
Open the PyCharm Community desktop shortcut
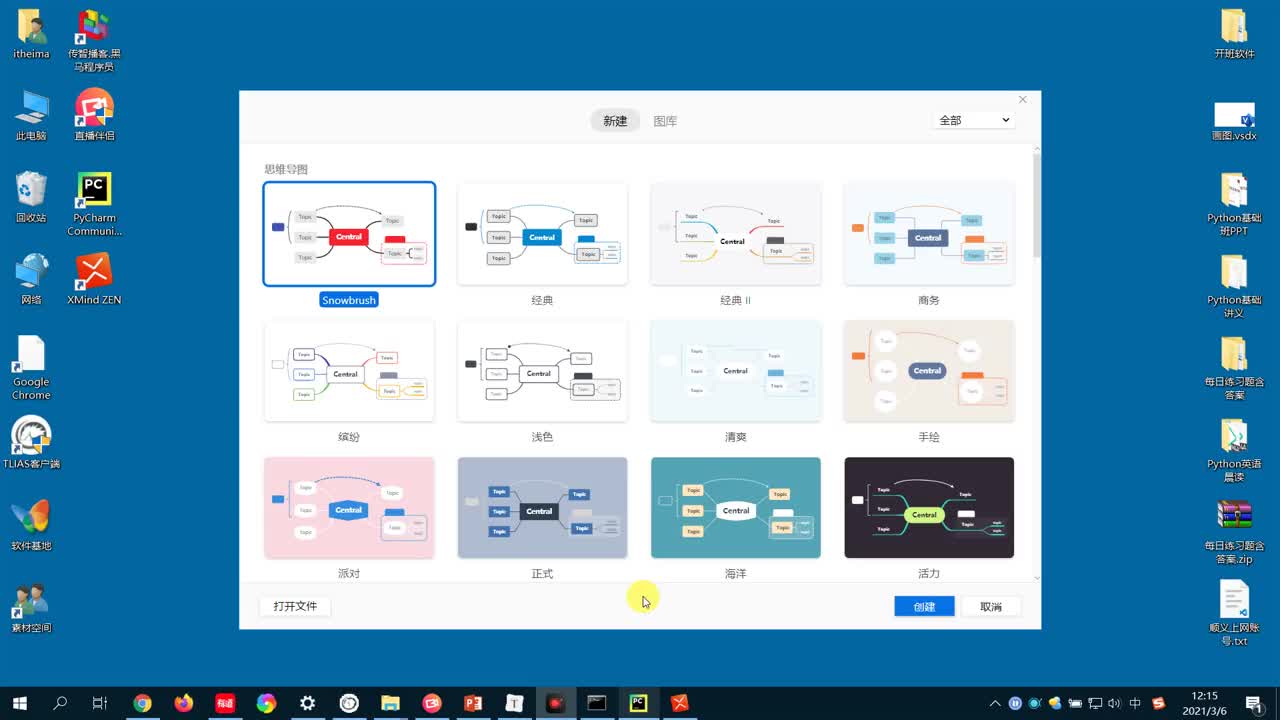tap(94, 204)
